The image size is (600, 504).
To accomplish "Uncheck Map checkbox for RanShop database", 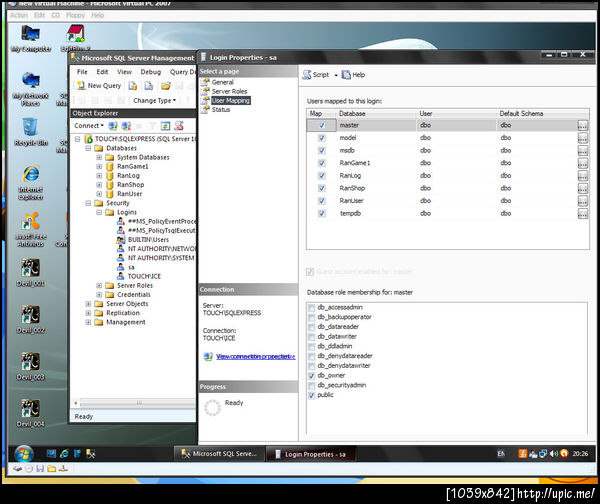I will tap(322, 188).
